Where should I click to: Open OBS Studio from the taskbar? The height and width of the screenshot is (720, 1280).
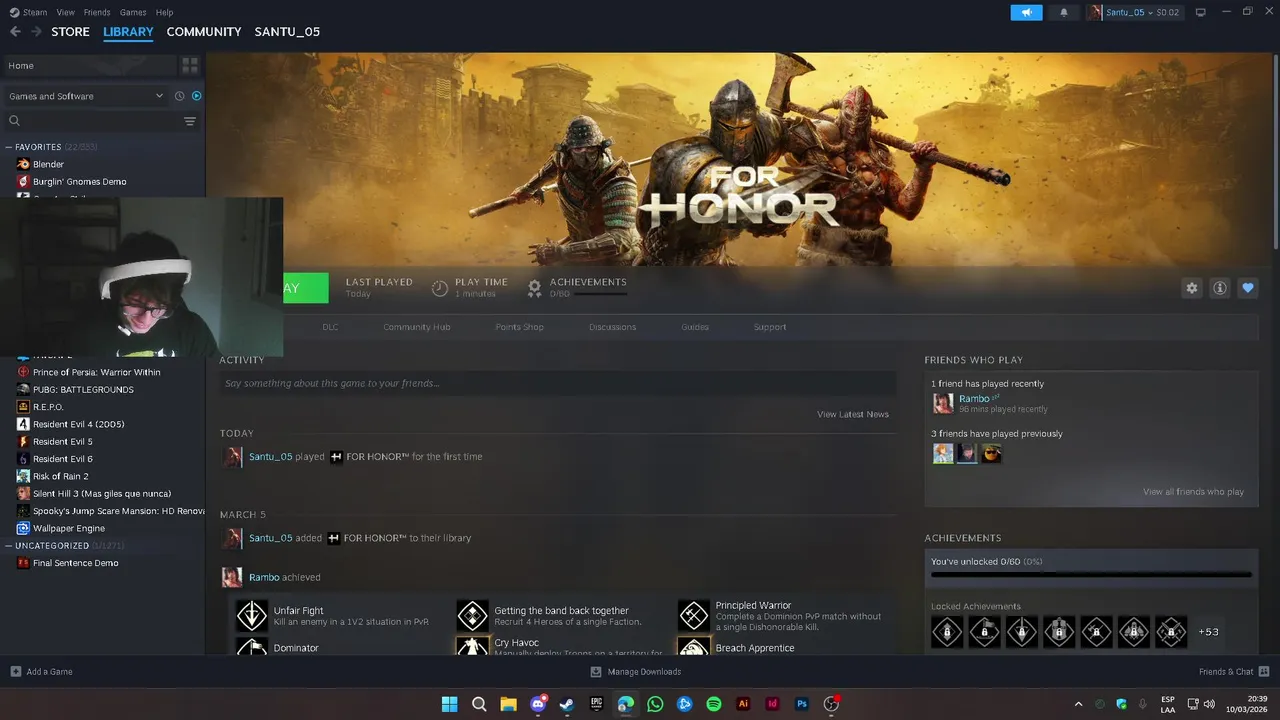pos(831,704)
